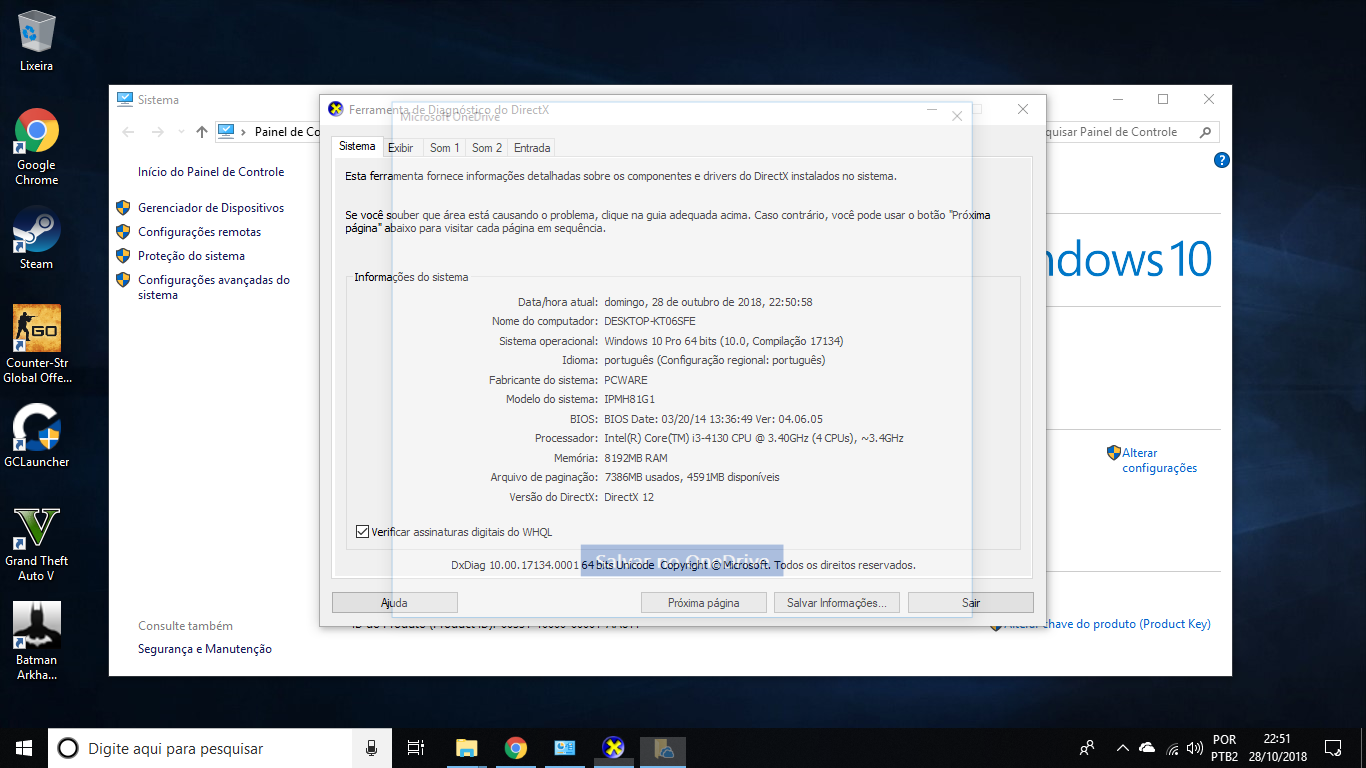Switch to the Sistema window taskbar icon
This screenshot has width=1366, height=768.
click(x=565, y=748)
